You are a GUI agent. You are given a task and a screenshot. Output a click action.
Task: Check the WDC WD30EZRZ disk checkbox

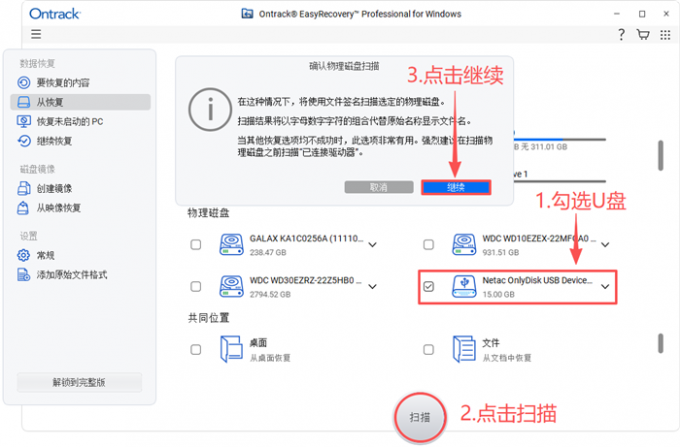[196, 287]
